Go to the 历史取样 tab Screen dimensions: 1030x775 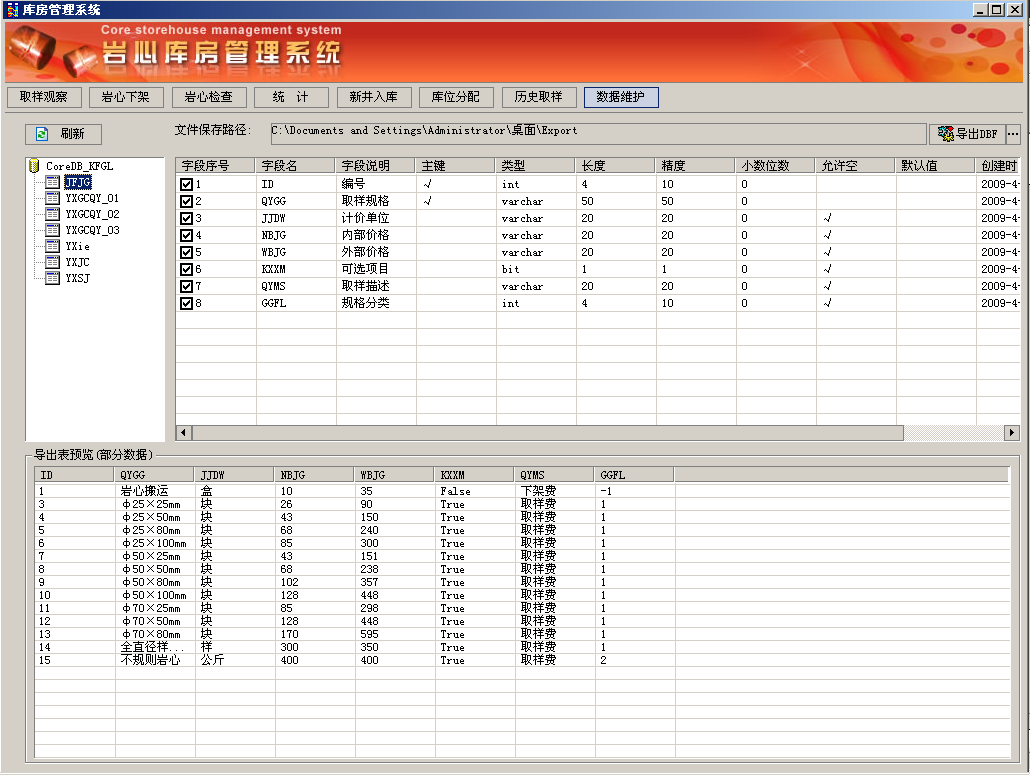[538, 97]
